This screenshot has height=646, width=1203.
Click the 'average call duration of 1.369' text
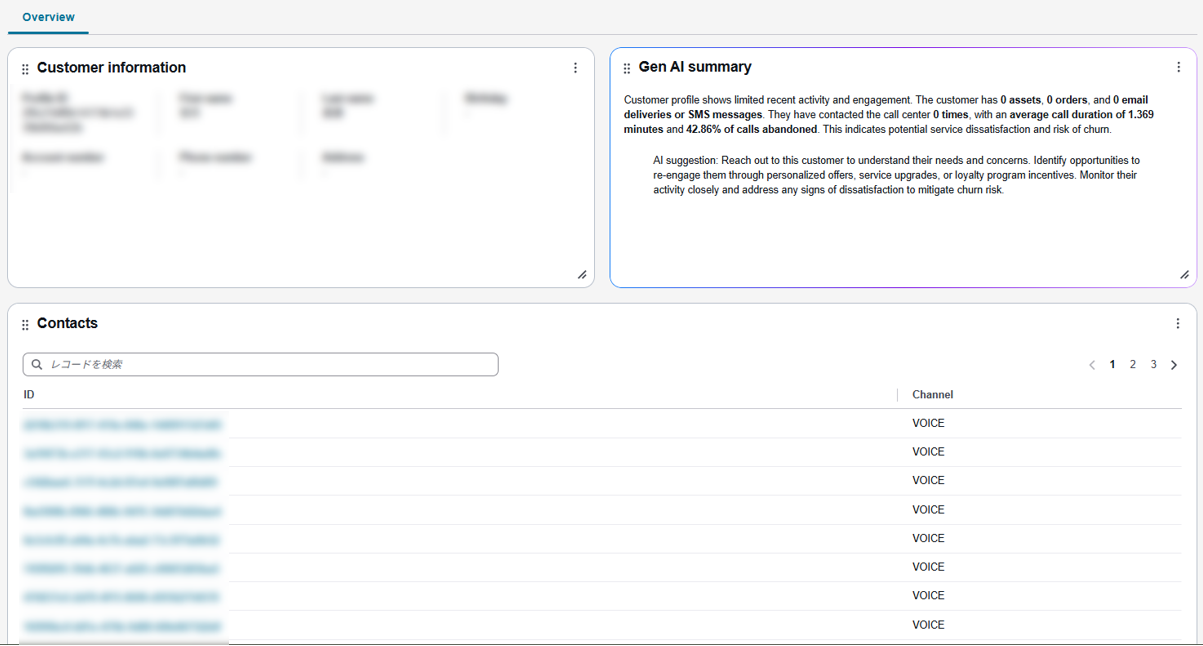coord(1082,115)
